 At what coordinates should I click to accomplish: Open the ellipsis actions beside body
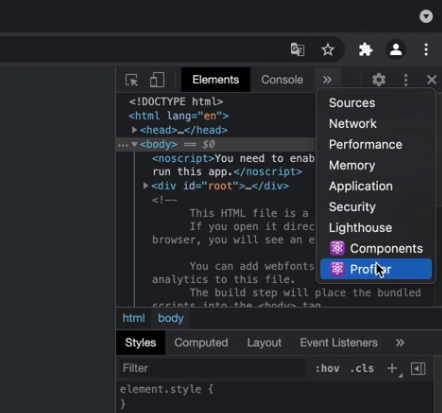(x=123, y=145)
